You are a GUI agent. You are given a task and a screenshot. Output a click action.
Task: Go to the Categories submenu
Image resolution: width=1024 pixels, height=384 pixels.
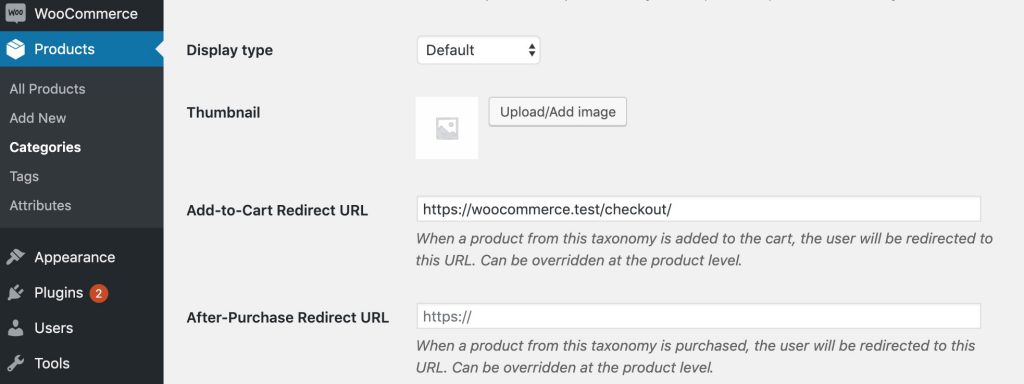(x=45, y=147)
